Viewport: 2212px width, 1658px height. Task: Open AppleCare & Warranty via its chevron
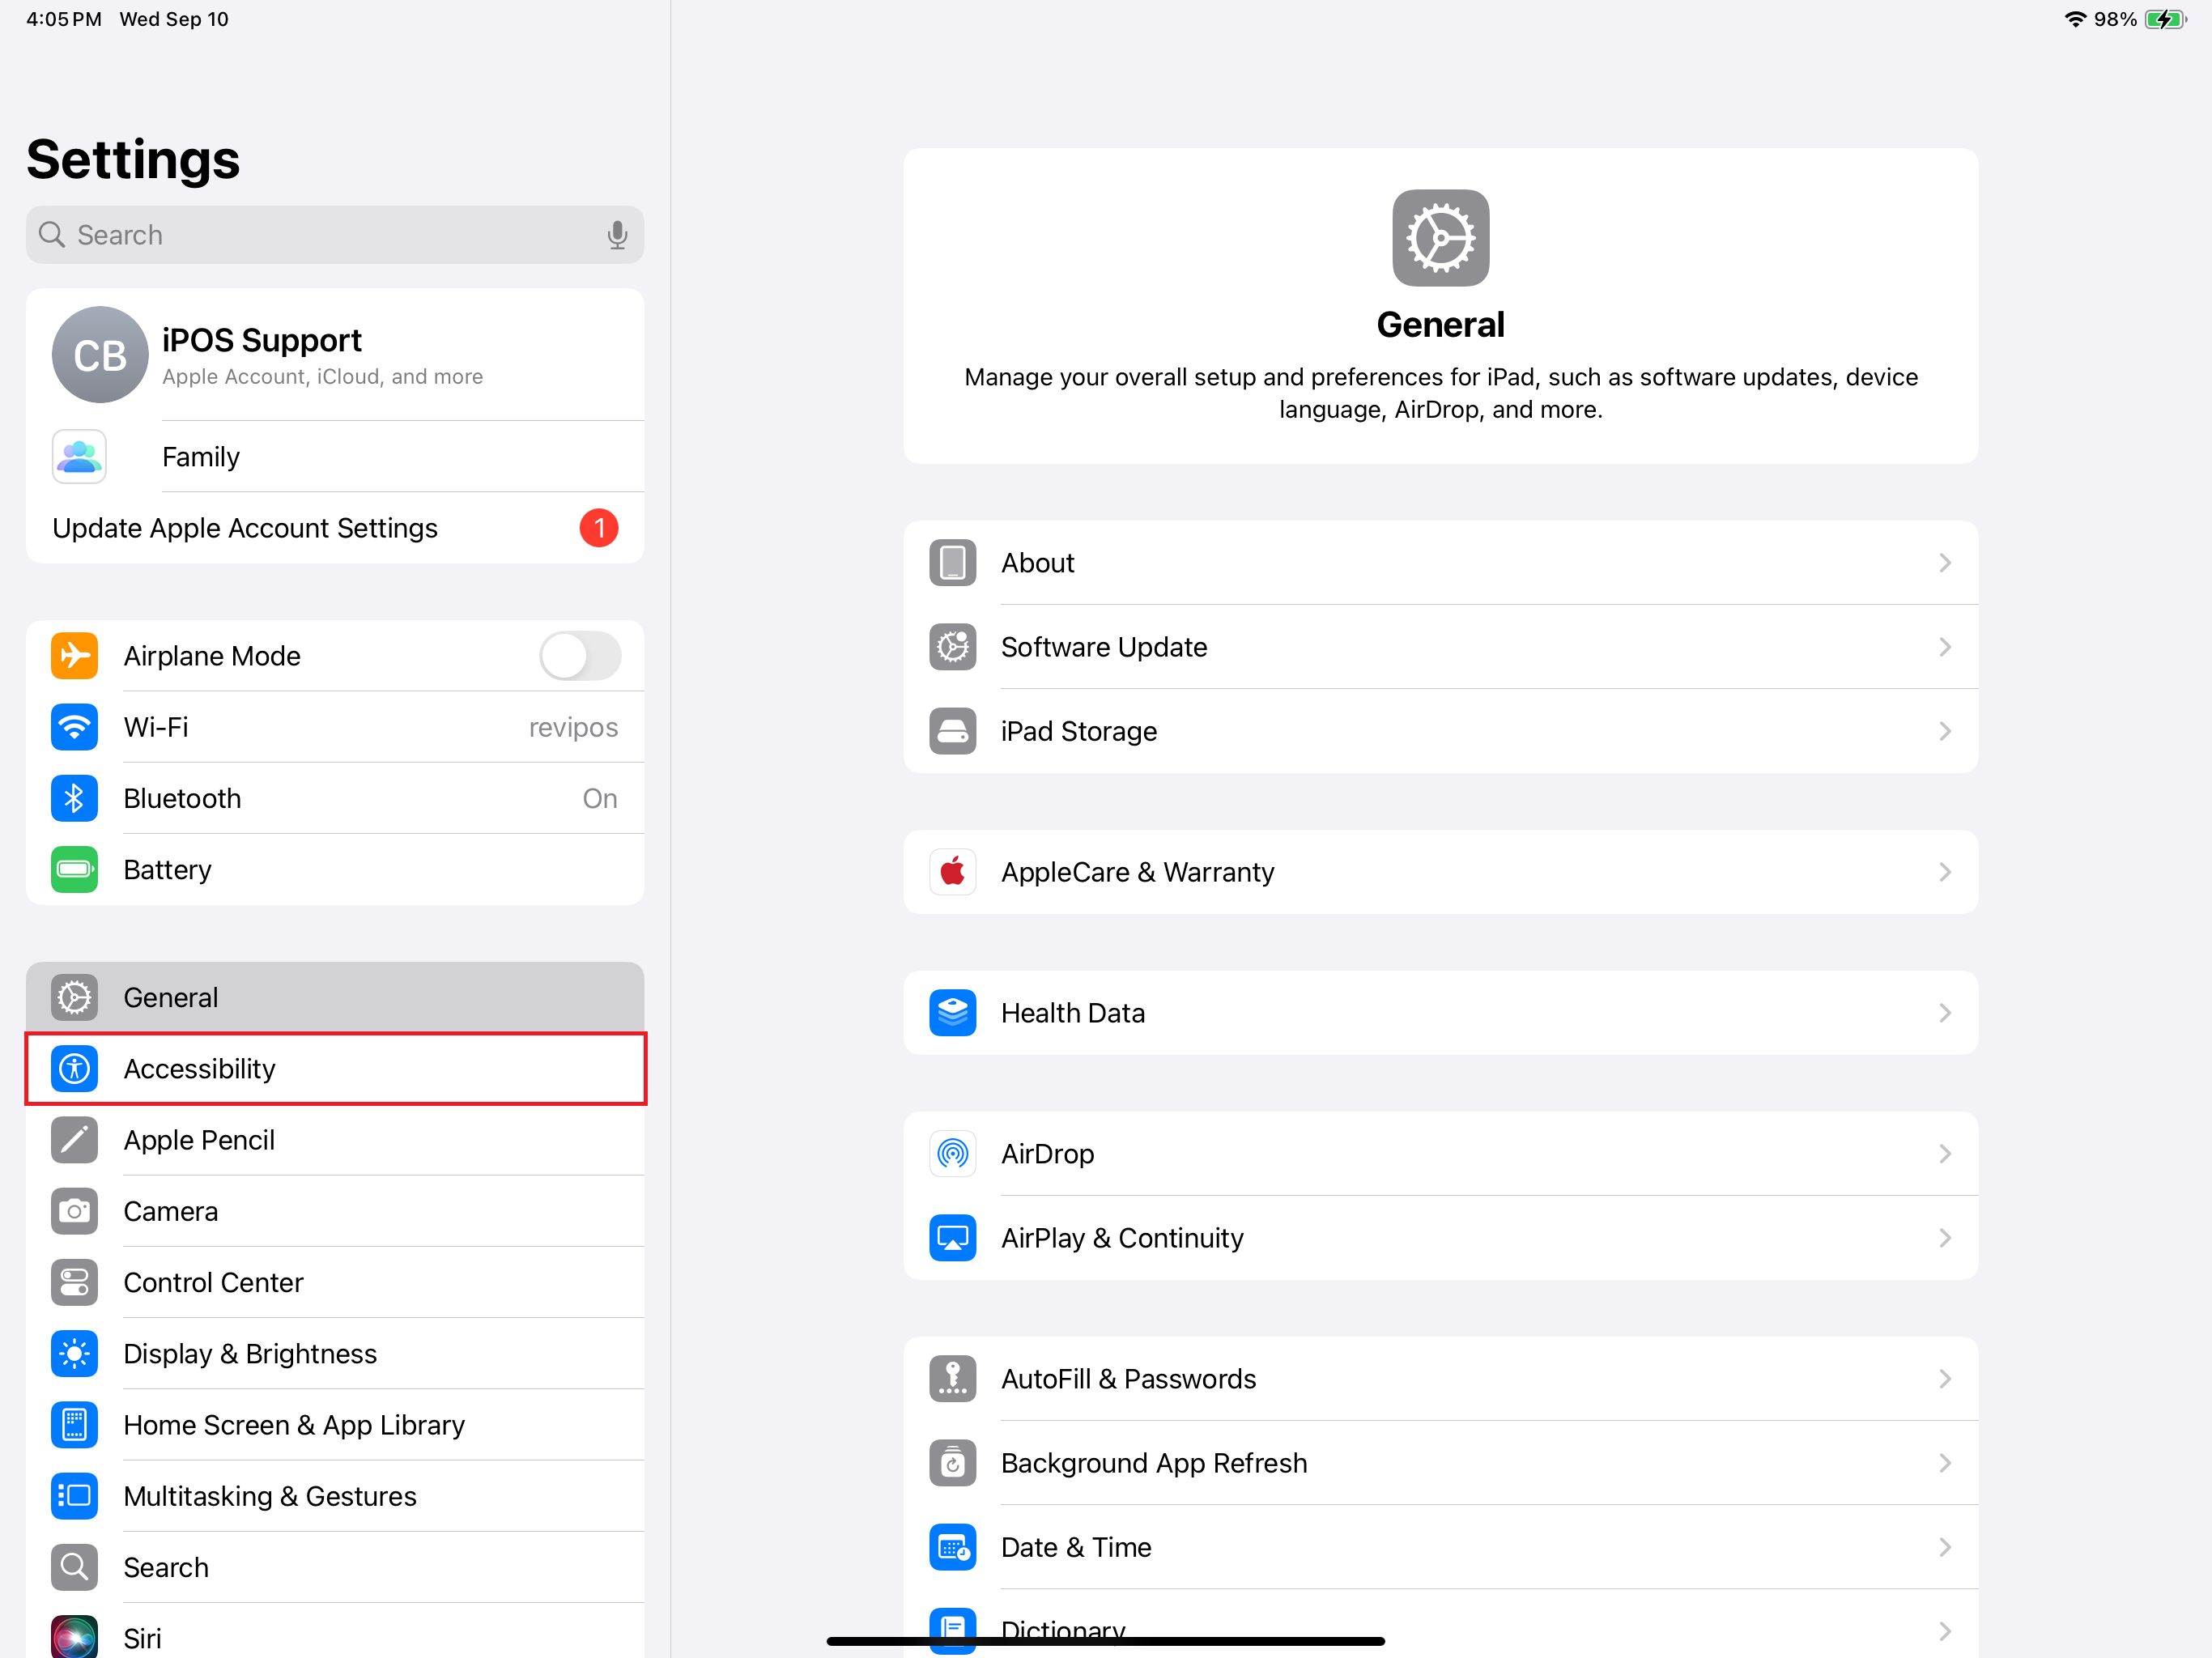[x=1945, y=872]
